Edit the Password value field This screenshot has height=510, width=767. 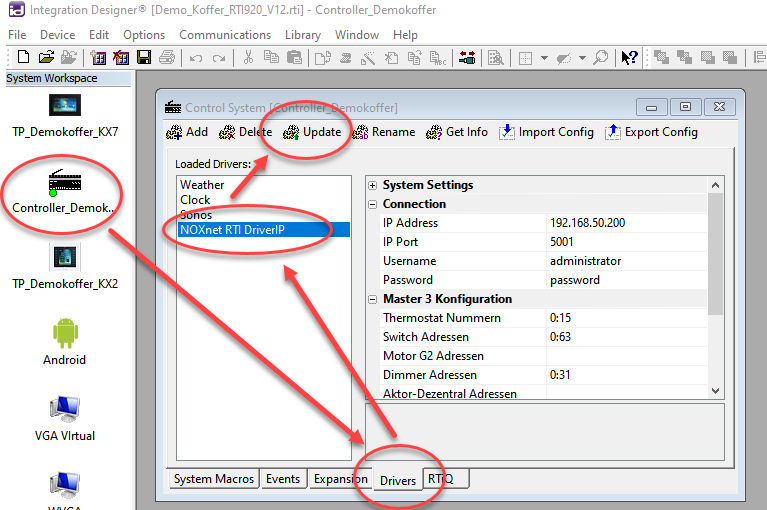point(627,280)
